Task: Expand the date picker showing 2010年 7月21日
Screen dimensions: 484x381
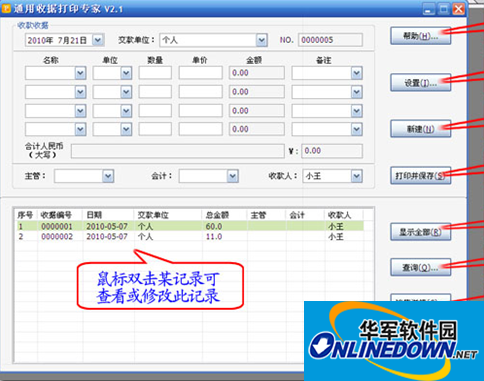Action: tap(98, 40)
